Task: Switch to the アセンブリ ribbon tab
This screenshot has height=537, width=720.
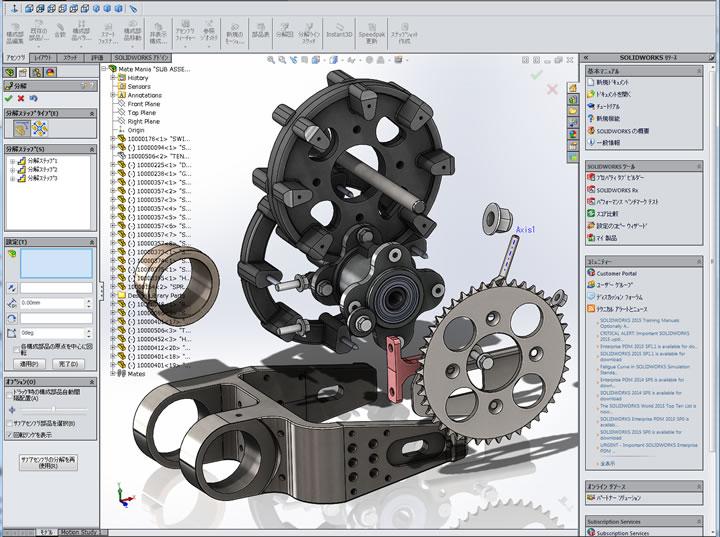Action: point(16,58)
